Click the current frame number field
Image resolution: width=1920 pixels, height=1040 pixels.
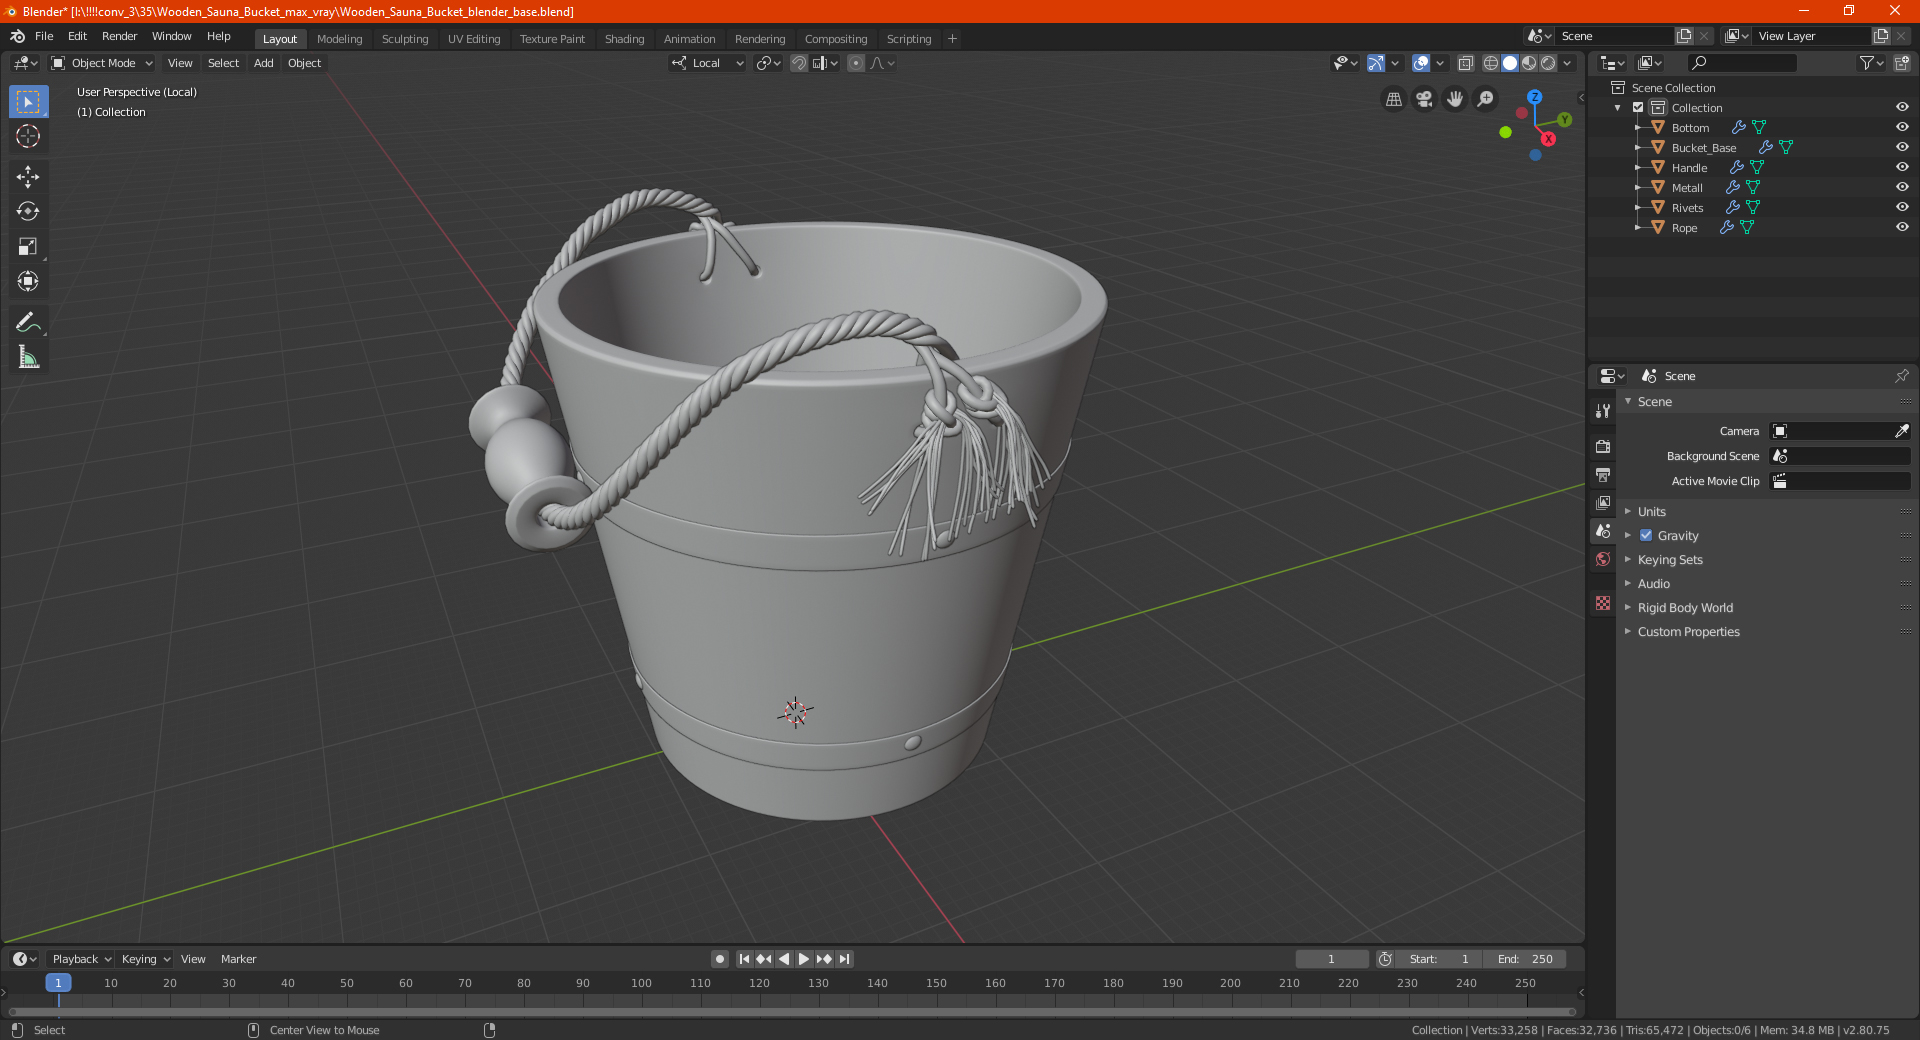pos(1331,959)
